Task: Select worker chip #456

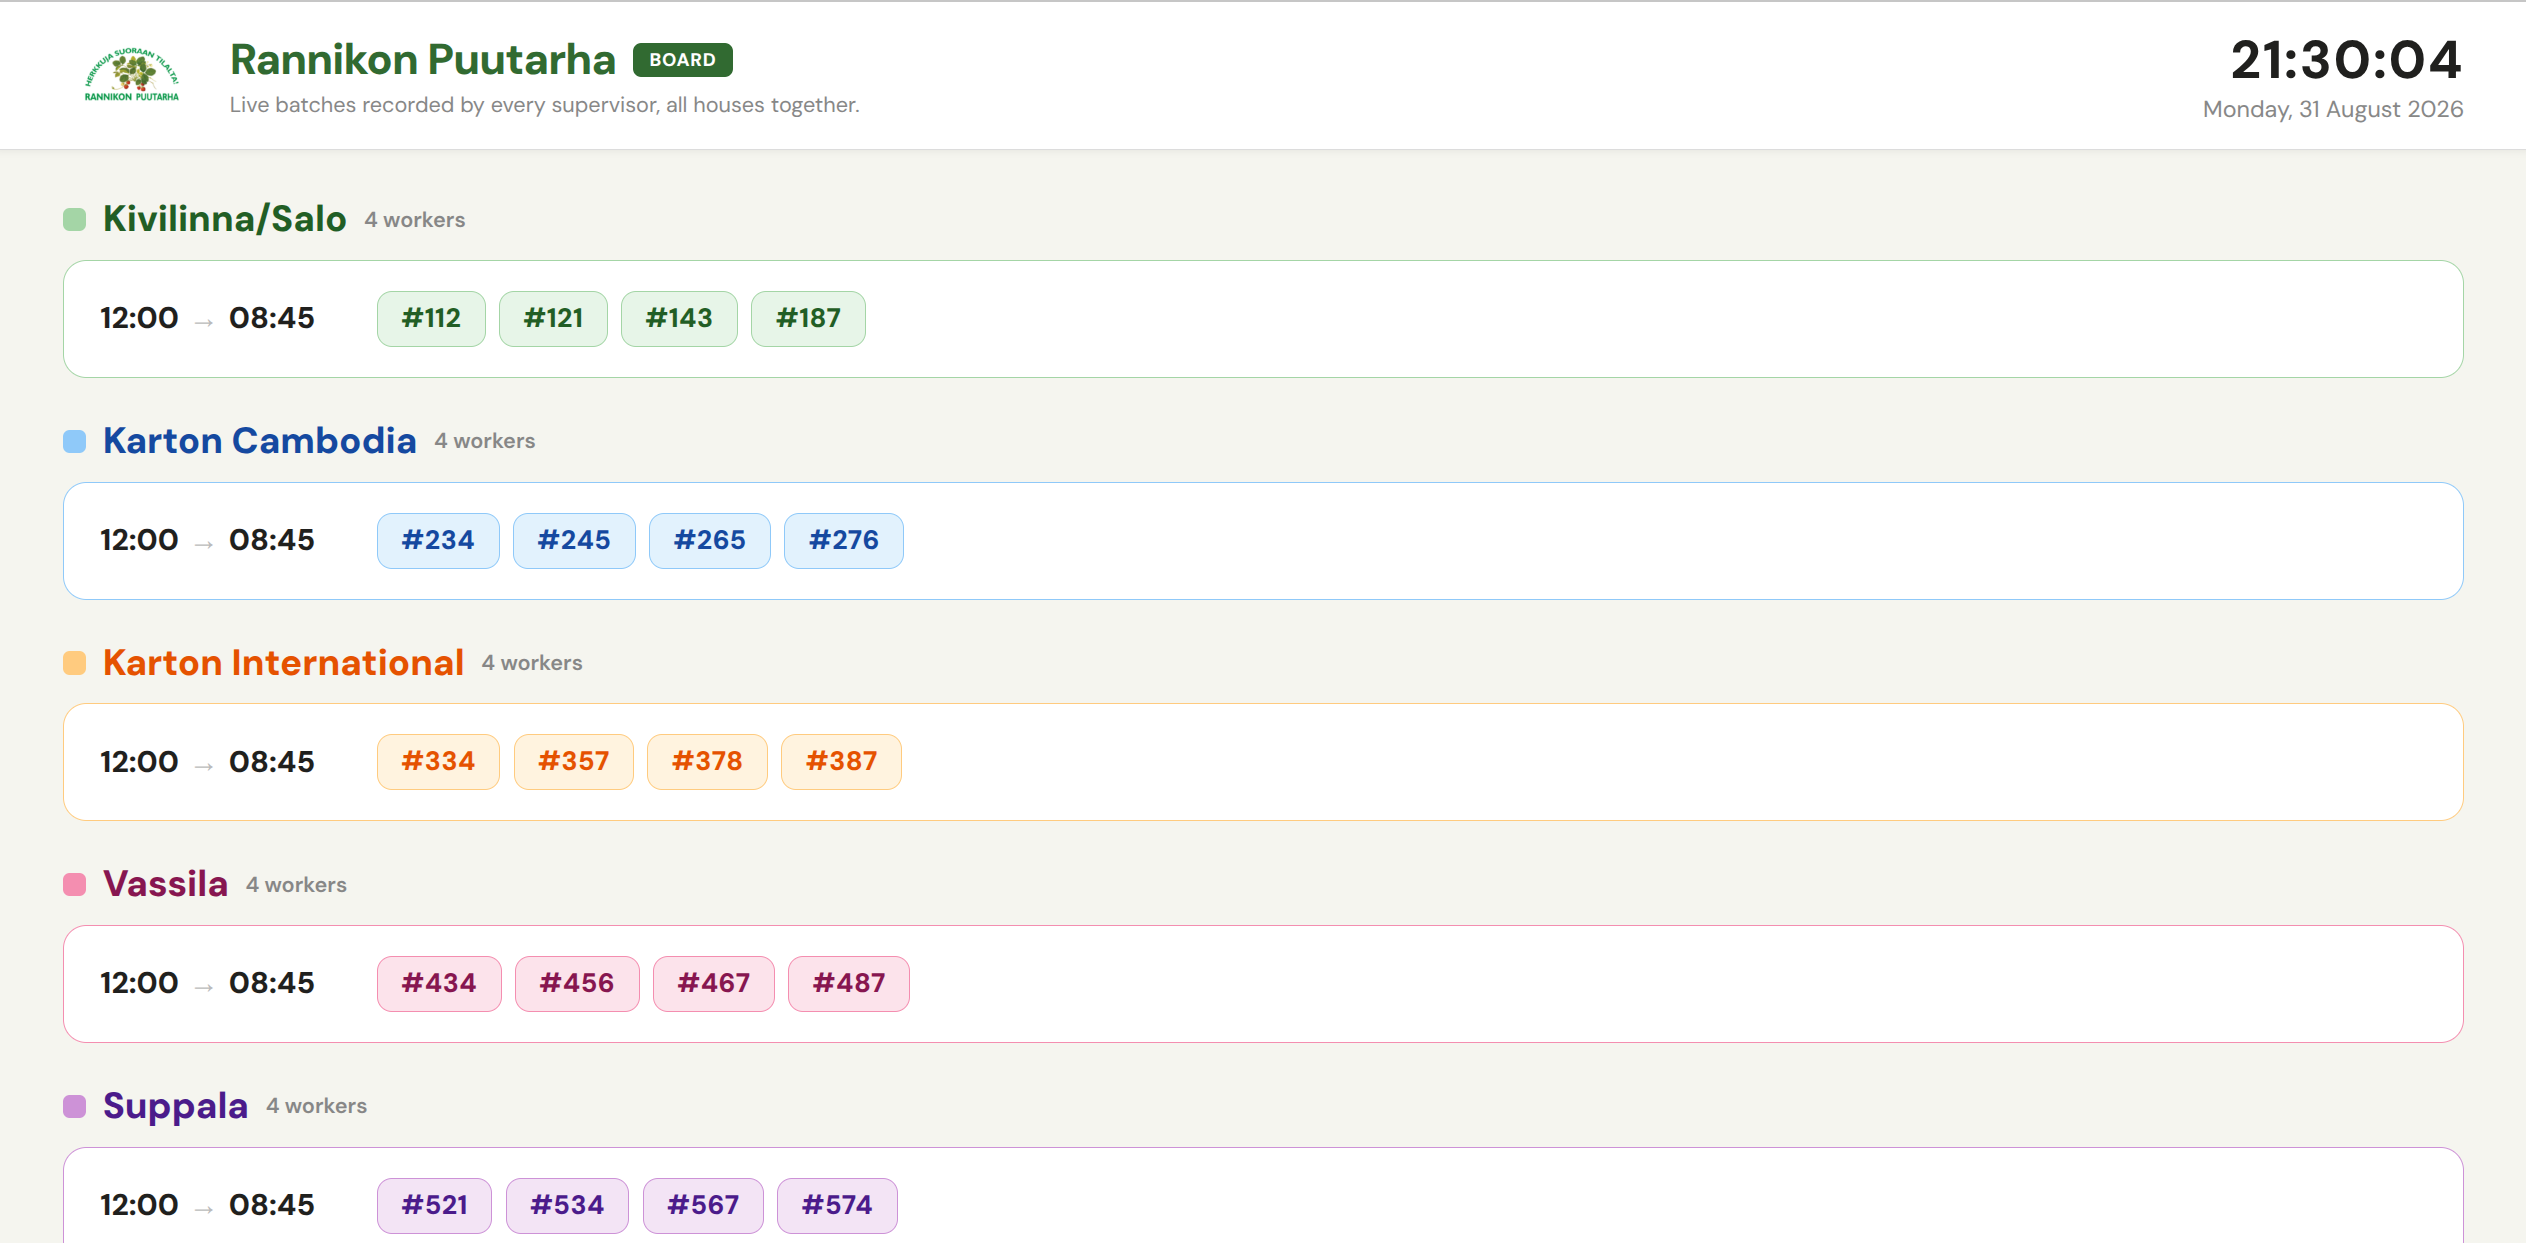Action: tap(577, 984)
